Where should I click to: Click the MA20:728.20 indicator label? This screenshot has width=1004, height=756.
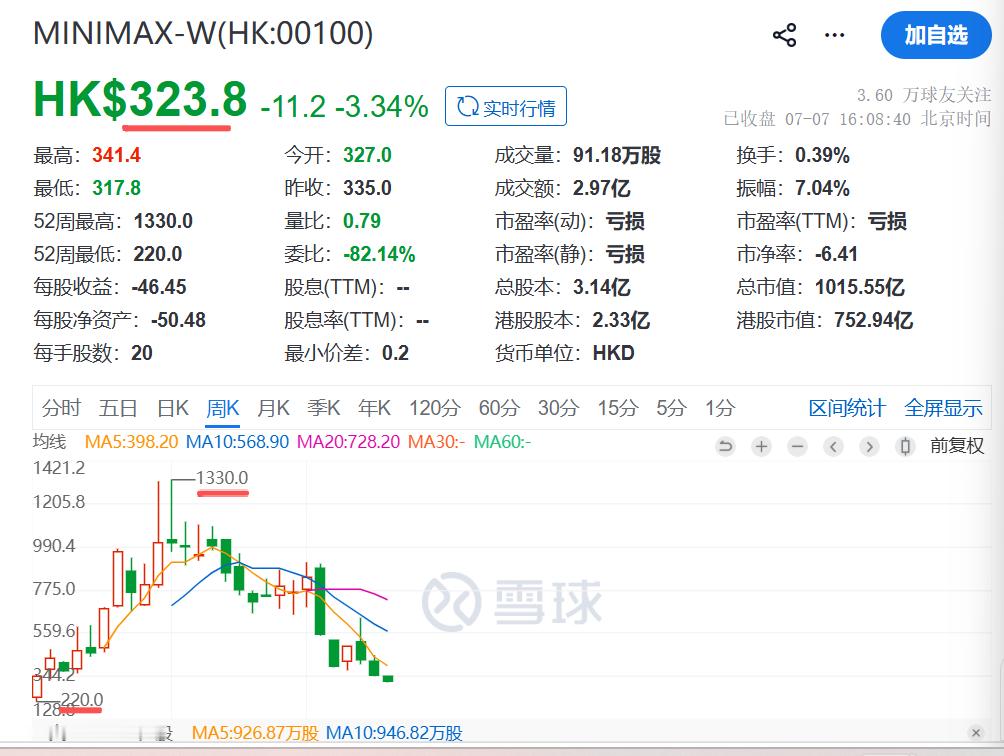click(x=348, y=442)
